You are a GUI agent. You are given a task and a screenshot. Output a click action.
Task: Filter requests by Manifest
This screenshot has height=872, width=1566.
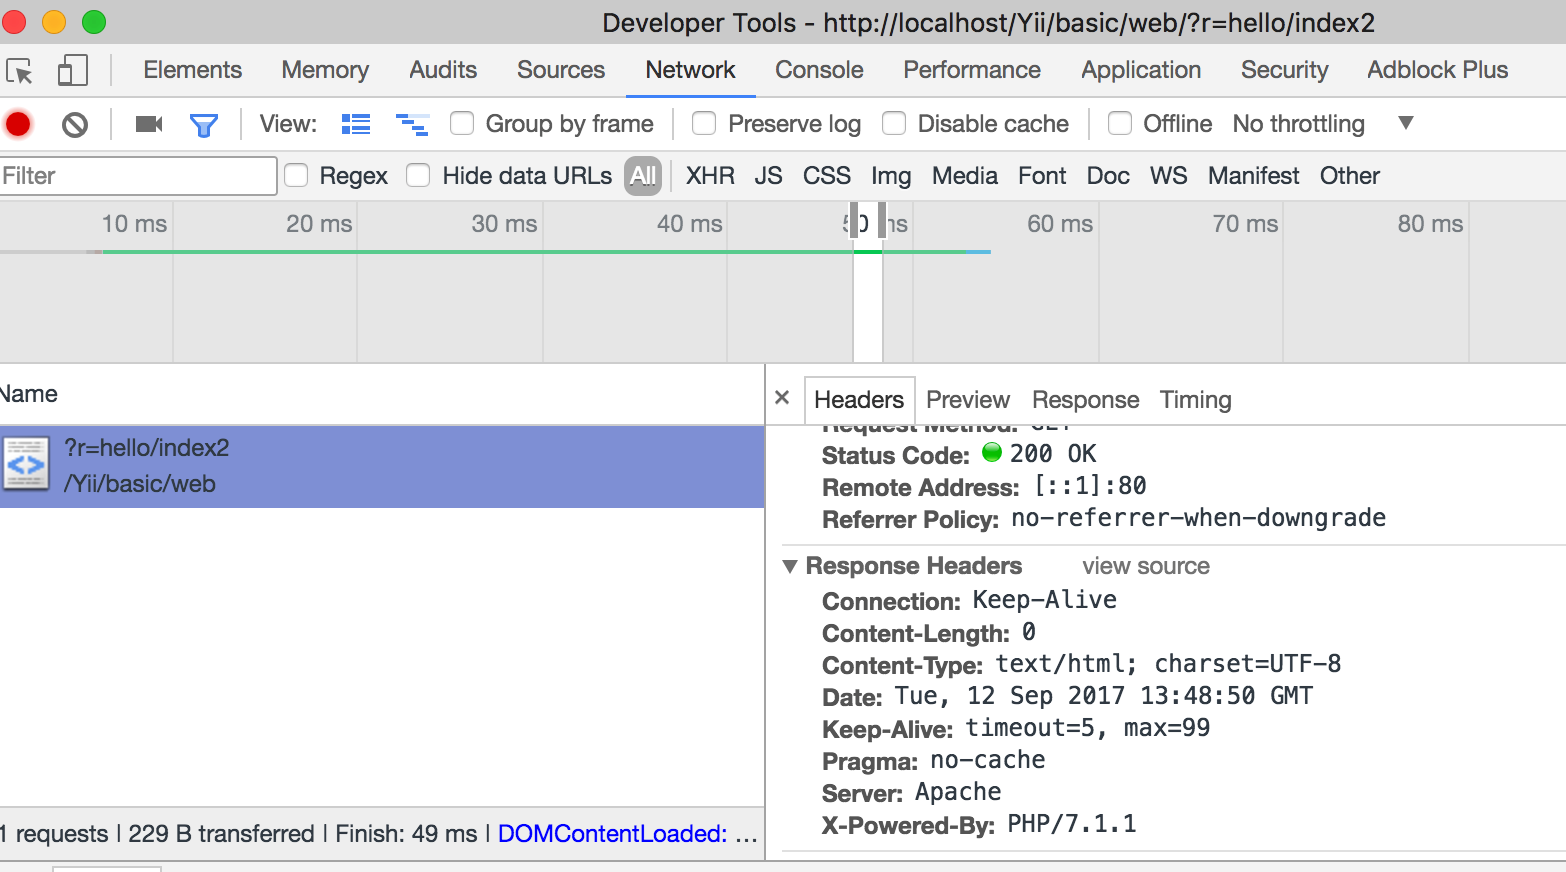pos(1254,176)
